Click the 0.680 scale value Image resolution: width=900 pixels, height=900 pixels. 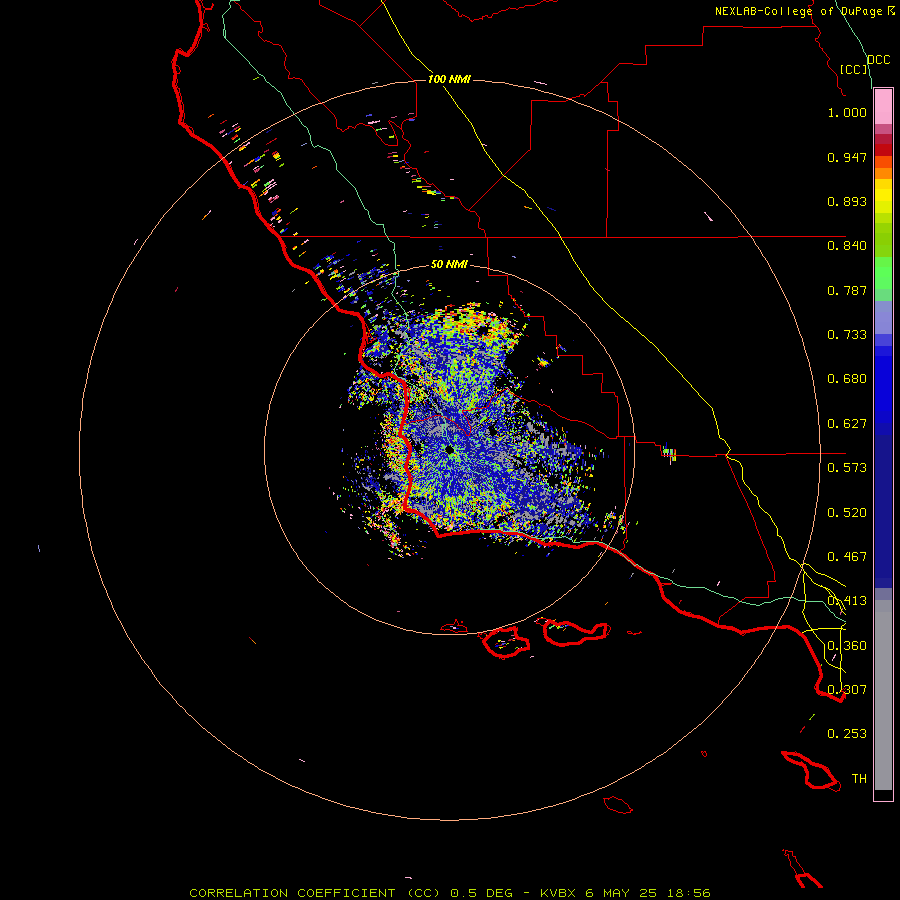847,379
